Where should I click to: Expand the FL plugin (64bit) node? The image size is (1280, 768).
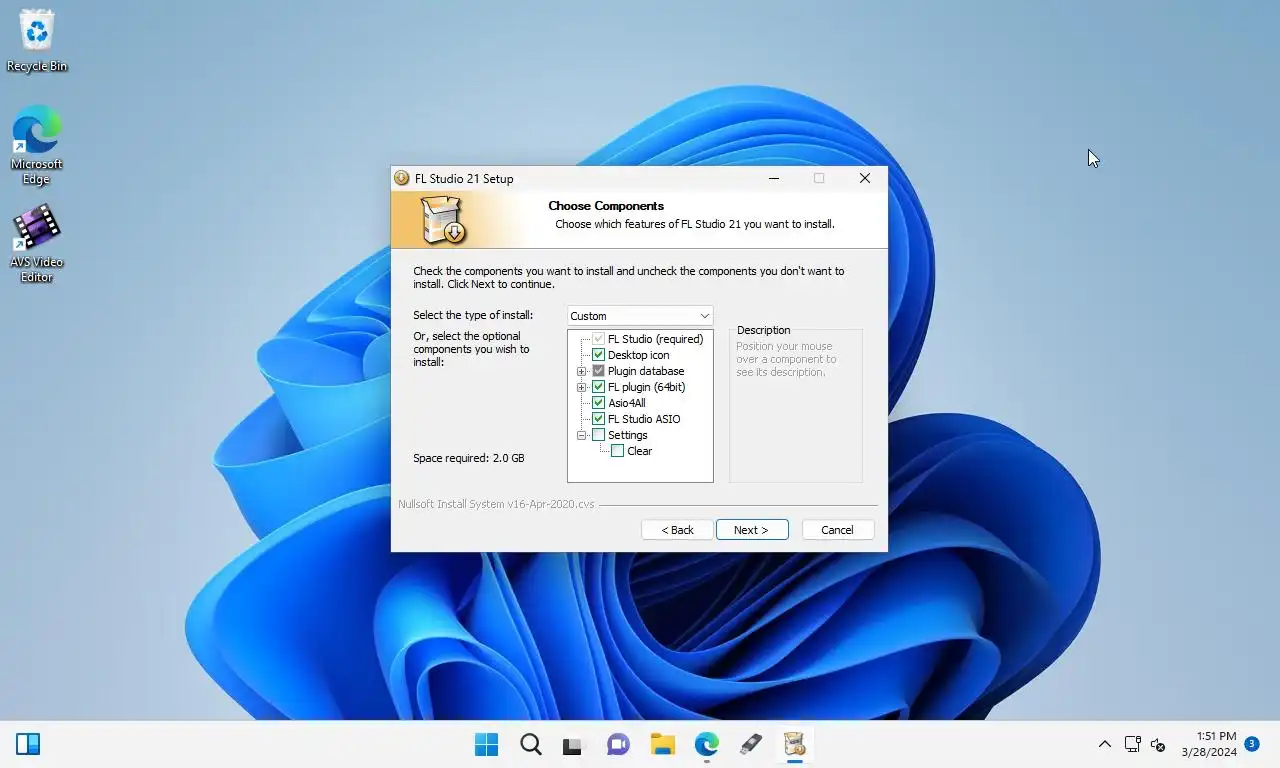point(581,387)
